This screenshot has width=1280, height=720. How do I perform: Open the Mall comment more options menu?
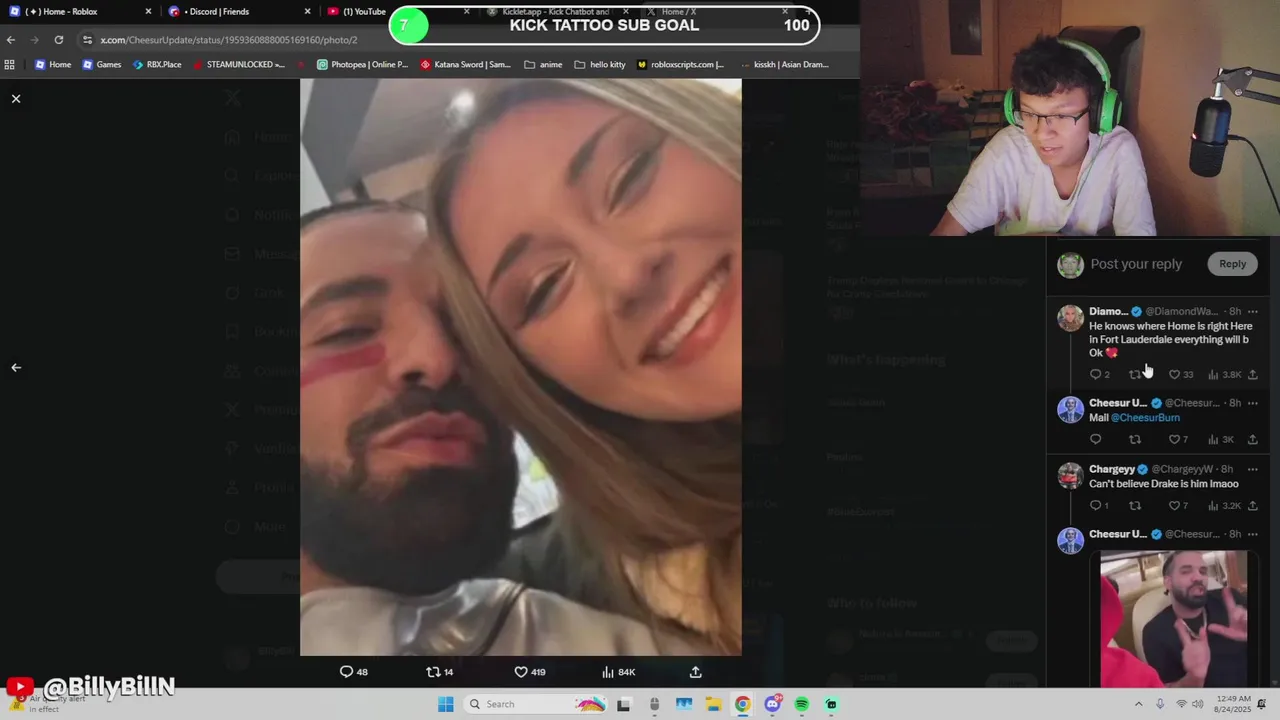pyautogui.click(x=1253, y=403)
